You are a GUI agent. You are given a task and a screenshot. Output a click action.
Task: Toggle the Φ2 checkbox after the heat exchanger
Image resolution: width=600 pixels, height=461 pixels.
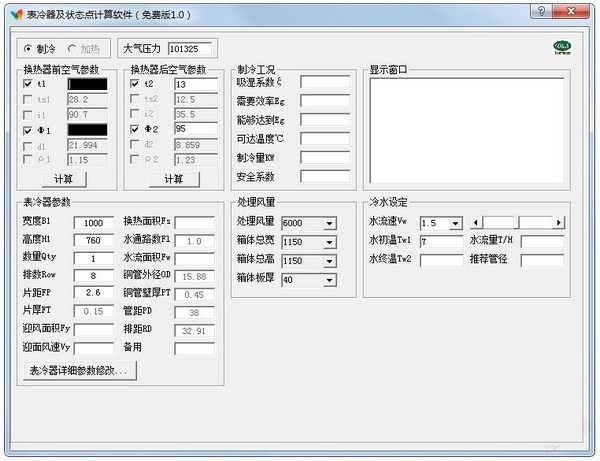(x=136, y=130)
